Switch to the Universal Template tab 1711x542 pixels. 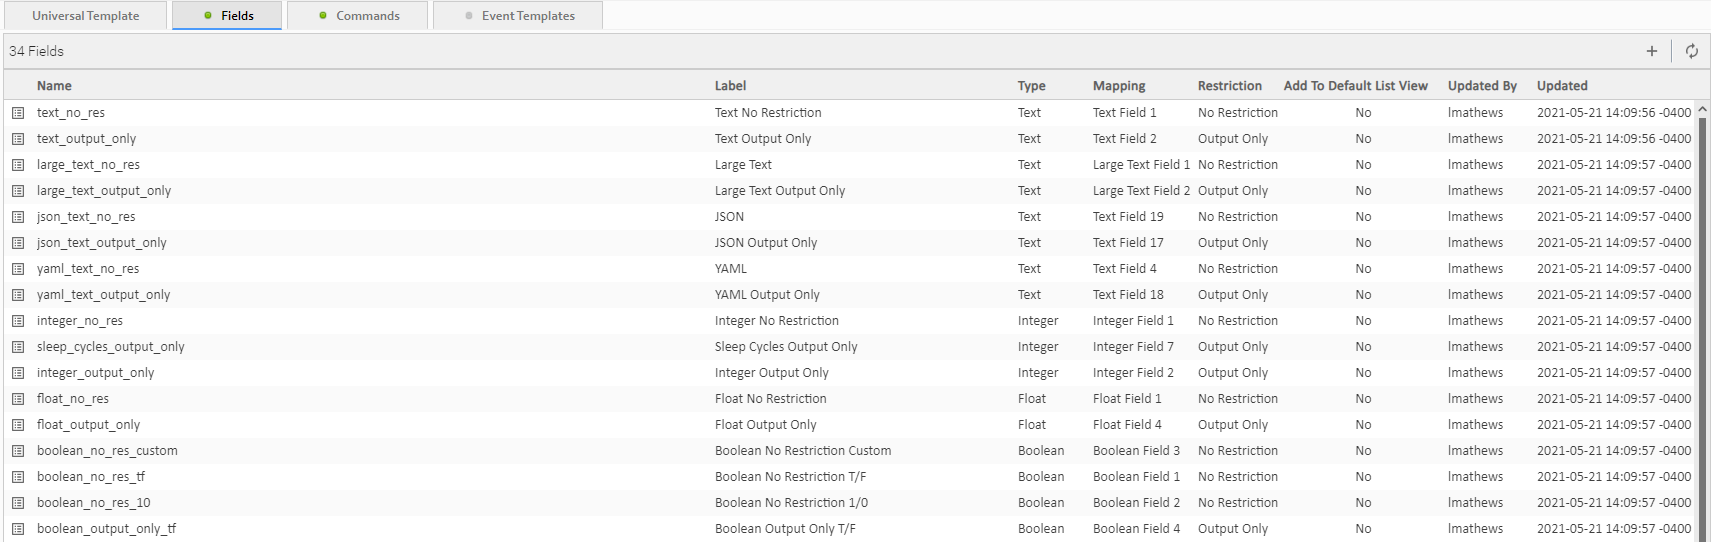pyautogui.click(x=85, y=16)
